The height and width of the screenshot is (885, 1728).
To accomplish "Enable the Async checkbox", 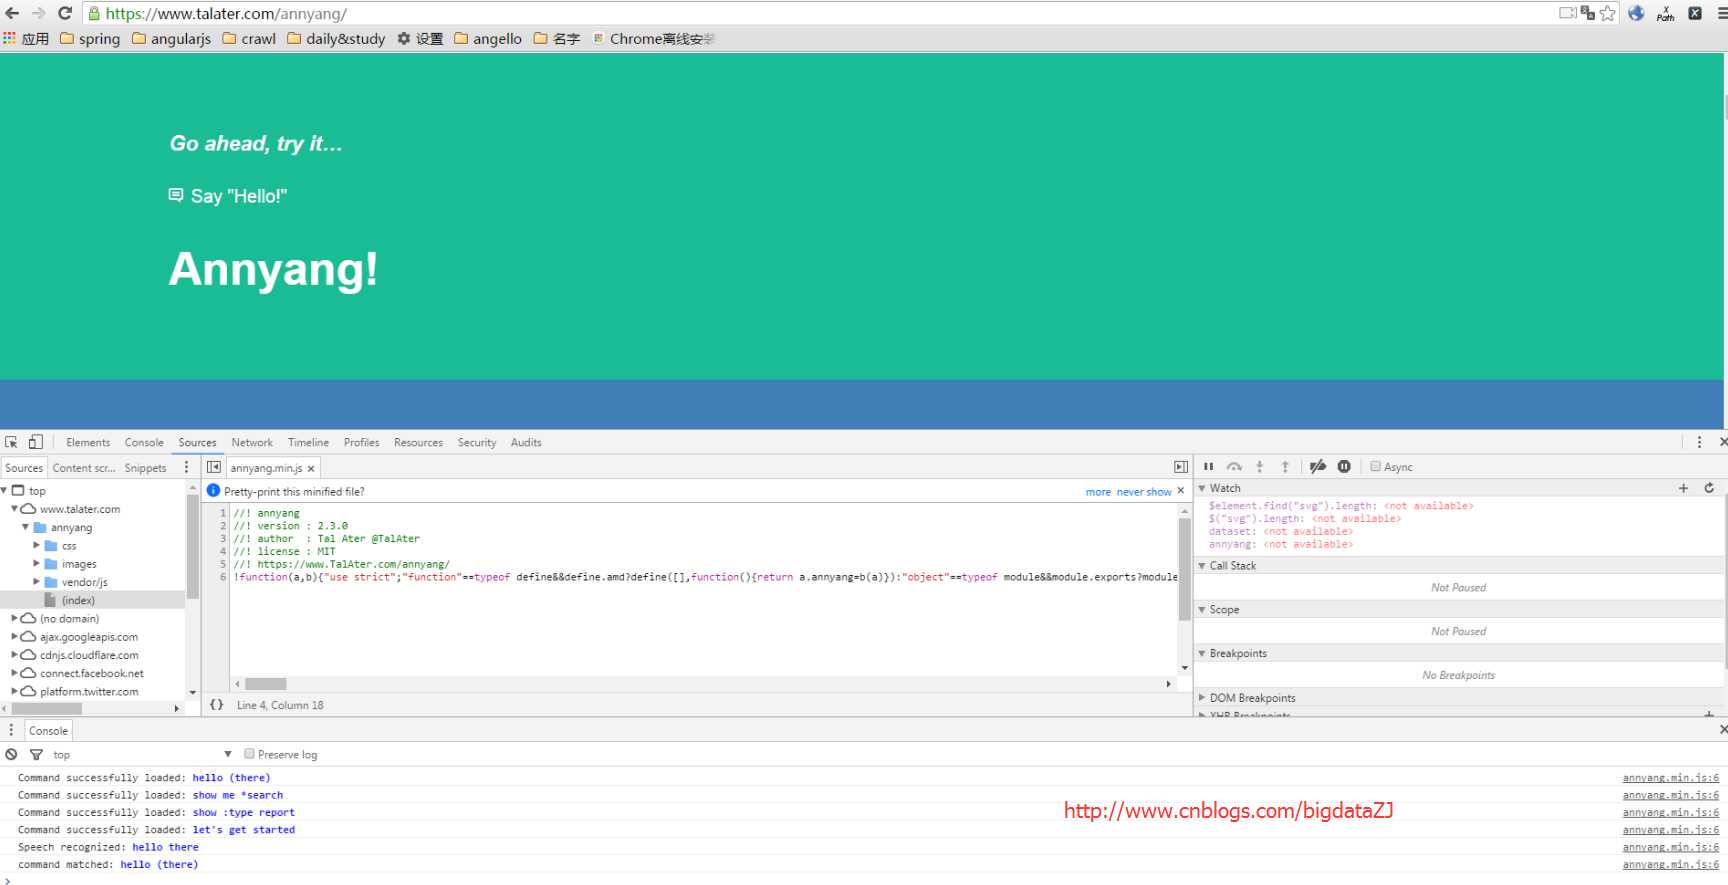I will coord(1375,466).
